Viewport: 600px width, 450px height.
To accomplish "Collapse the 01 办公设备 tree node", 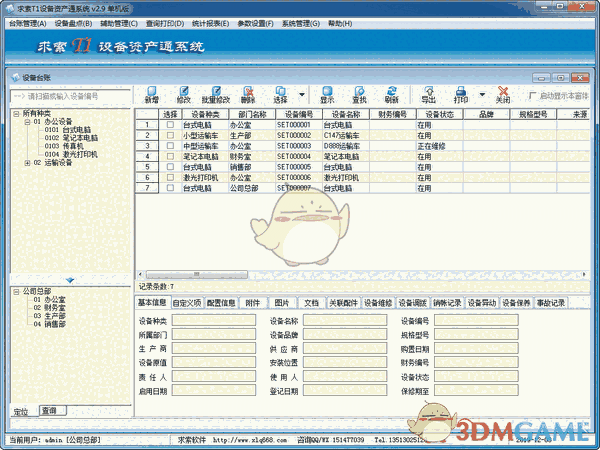I will click(x=27, y=122).
